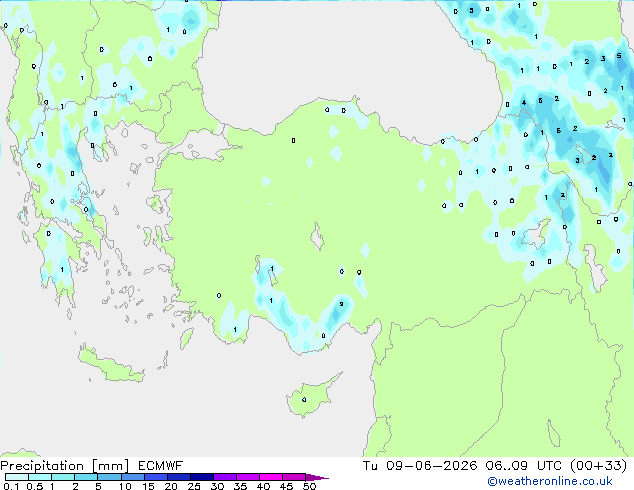The width and height of the screenshot is (634, 490).
Task: Select the 2–5 mm legend color
Action: pyautogui.click(x=86, y=477)
